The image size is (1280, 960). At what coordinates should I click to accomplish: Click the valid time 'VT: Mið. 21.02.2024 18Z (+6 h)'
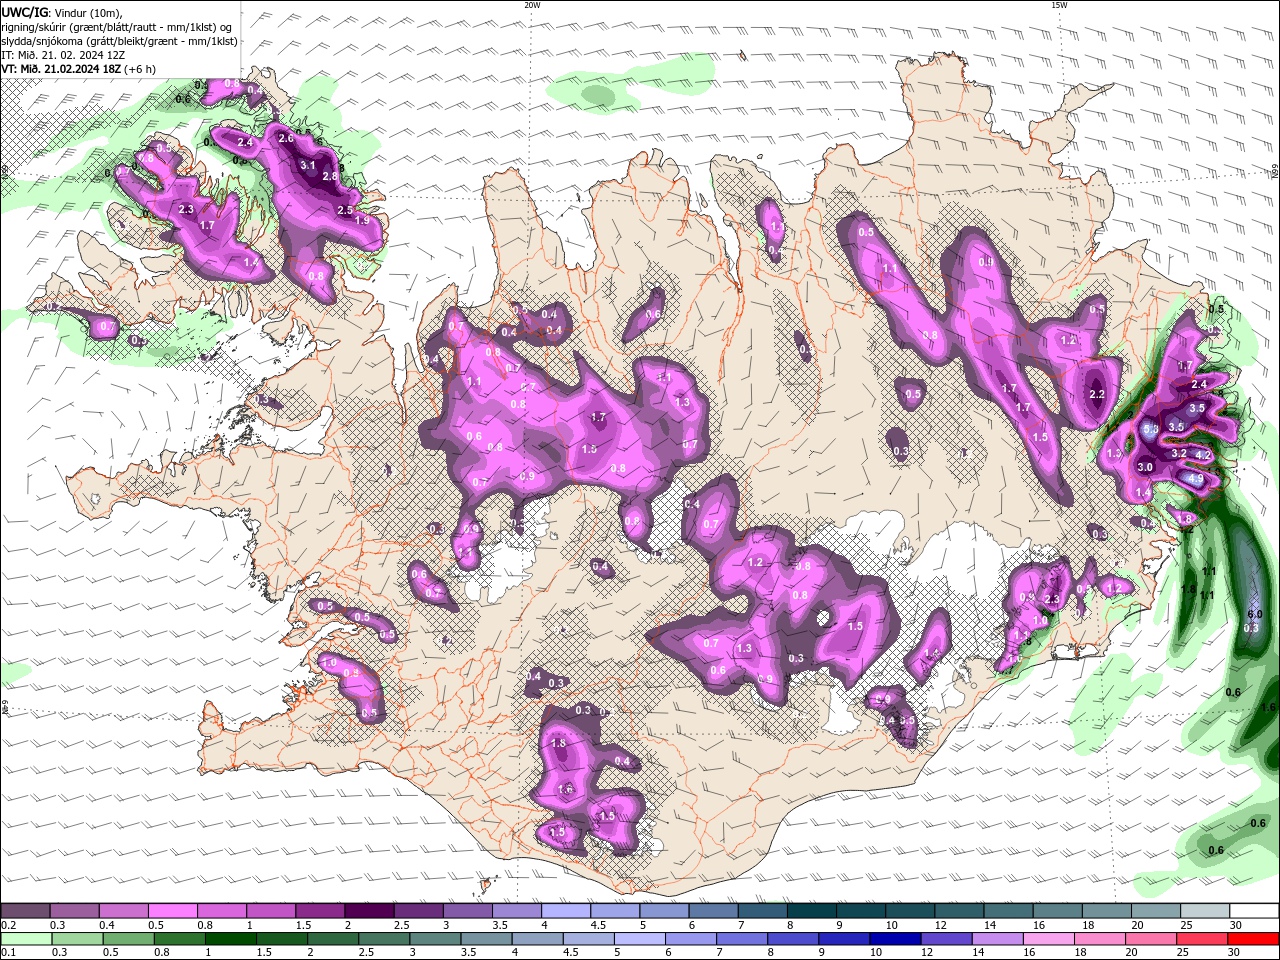(x=78, y=69)
